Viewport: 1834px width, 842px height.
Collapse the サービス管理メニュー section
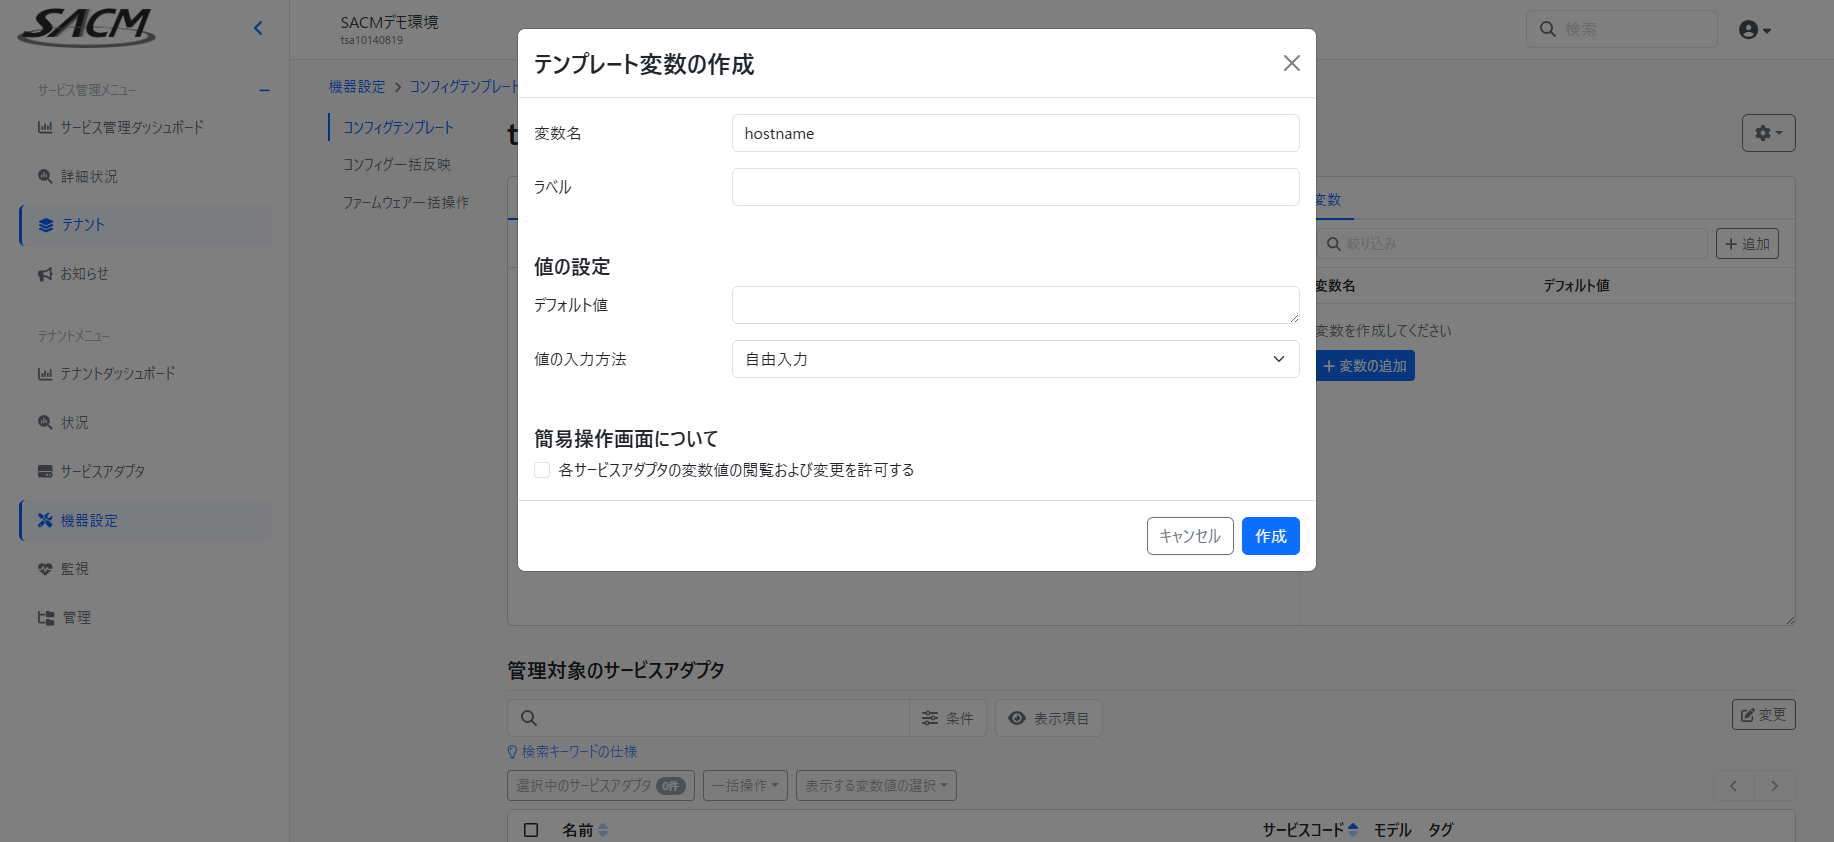pos(264,90)
